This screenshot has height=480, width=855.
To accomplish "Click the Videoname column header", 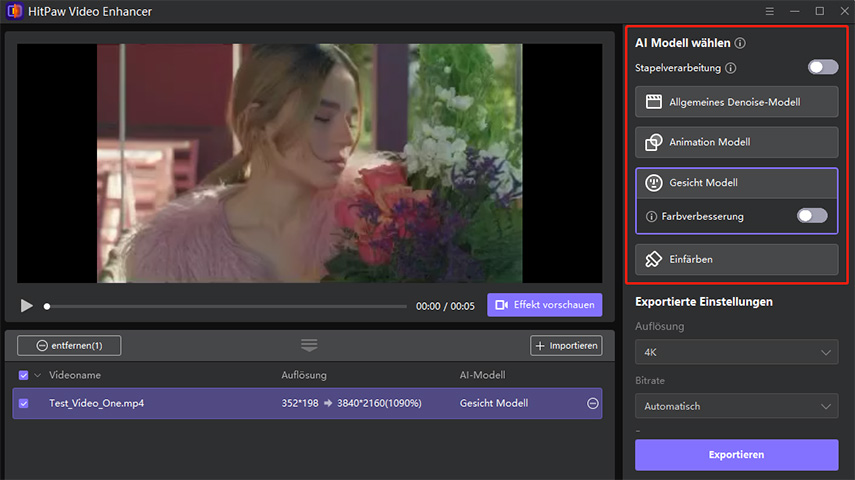I will pos(75,375).
